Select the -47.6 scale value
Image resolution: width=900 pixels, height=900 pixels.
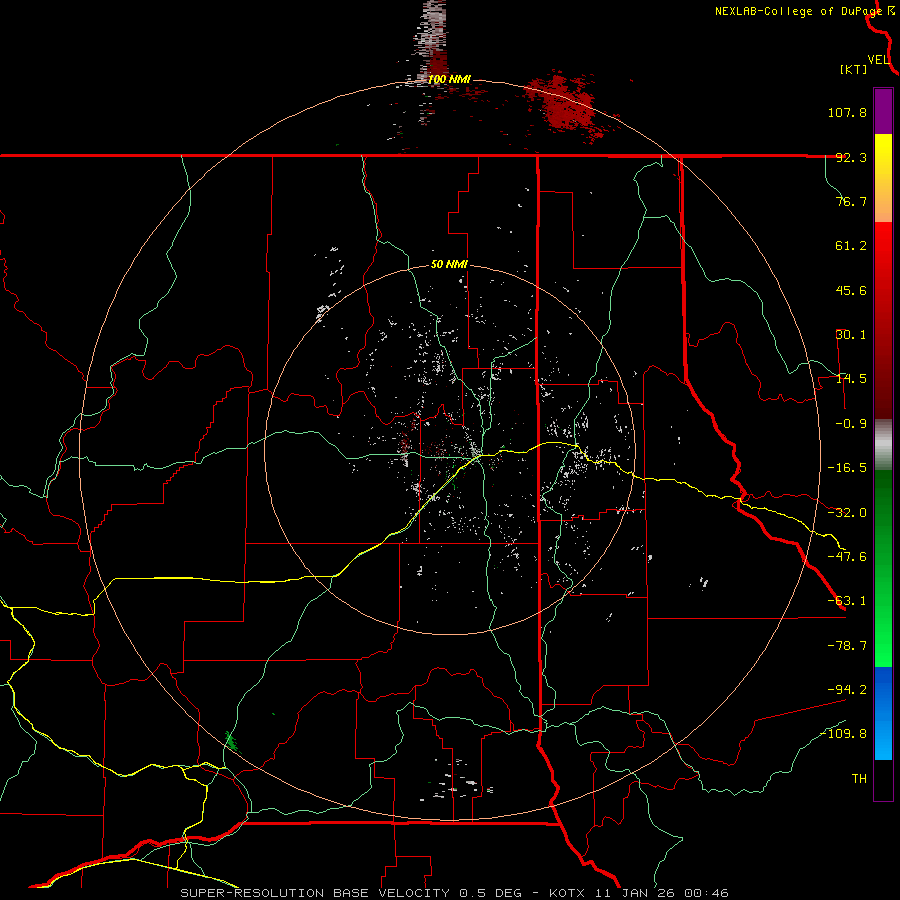[847, 557]
